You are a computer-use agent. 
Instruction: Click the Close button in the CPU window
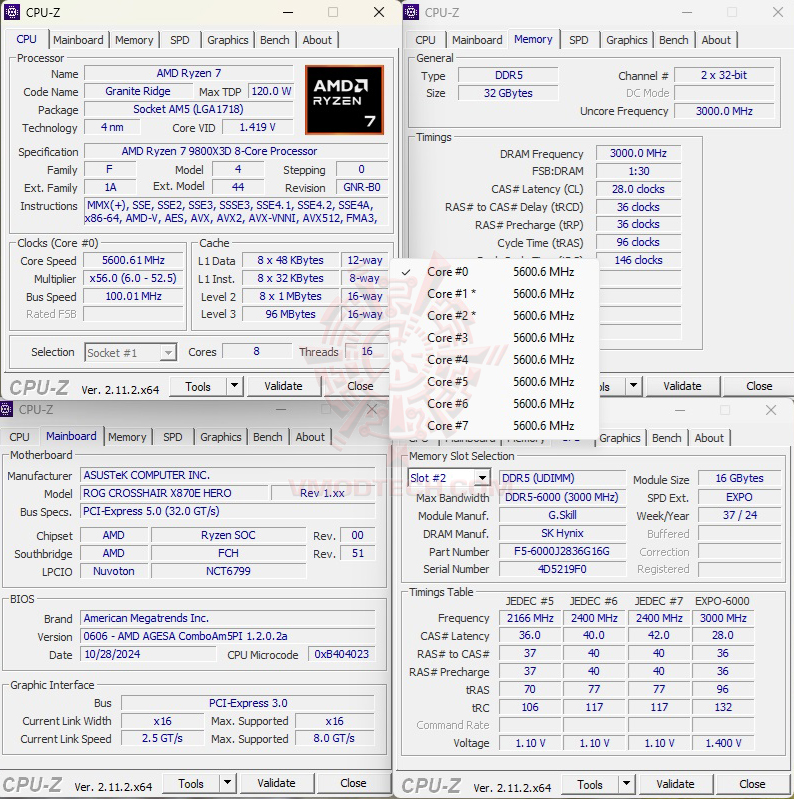360,386
